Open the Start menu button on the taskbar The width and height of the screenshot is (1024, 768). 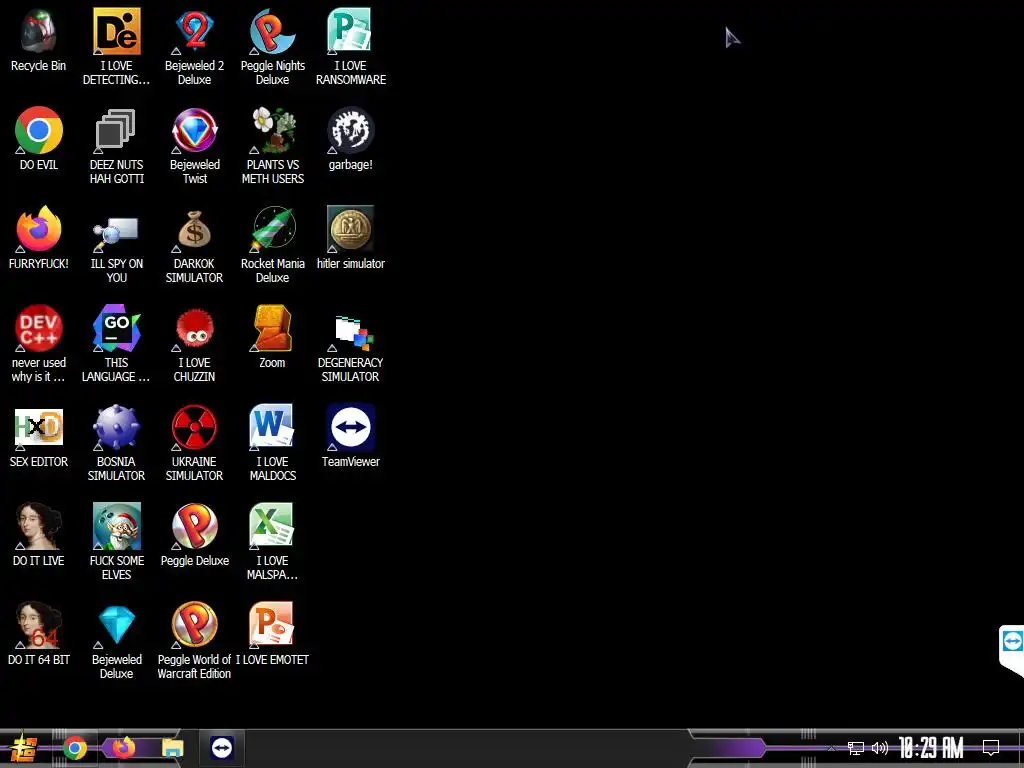pos(24,749)
